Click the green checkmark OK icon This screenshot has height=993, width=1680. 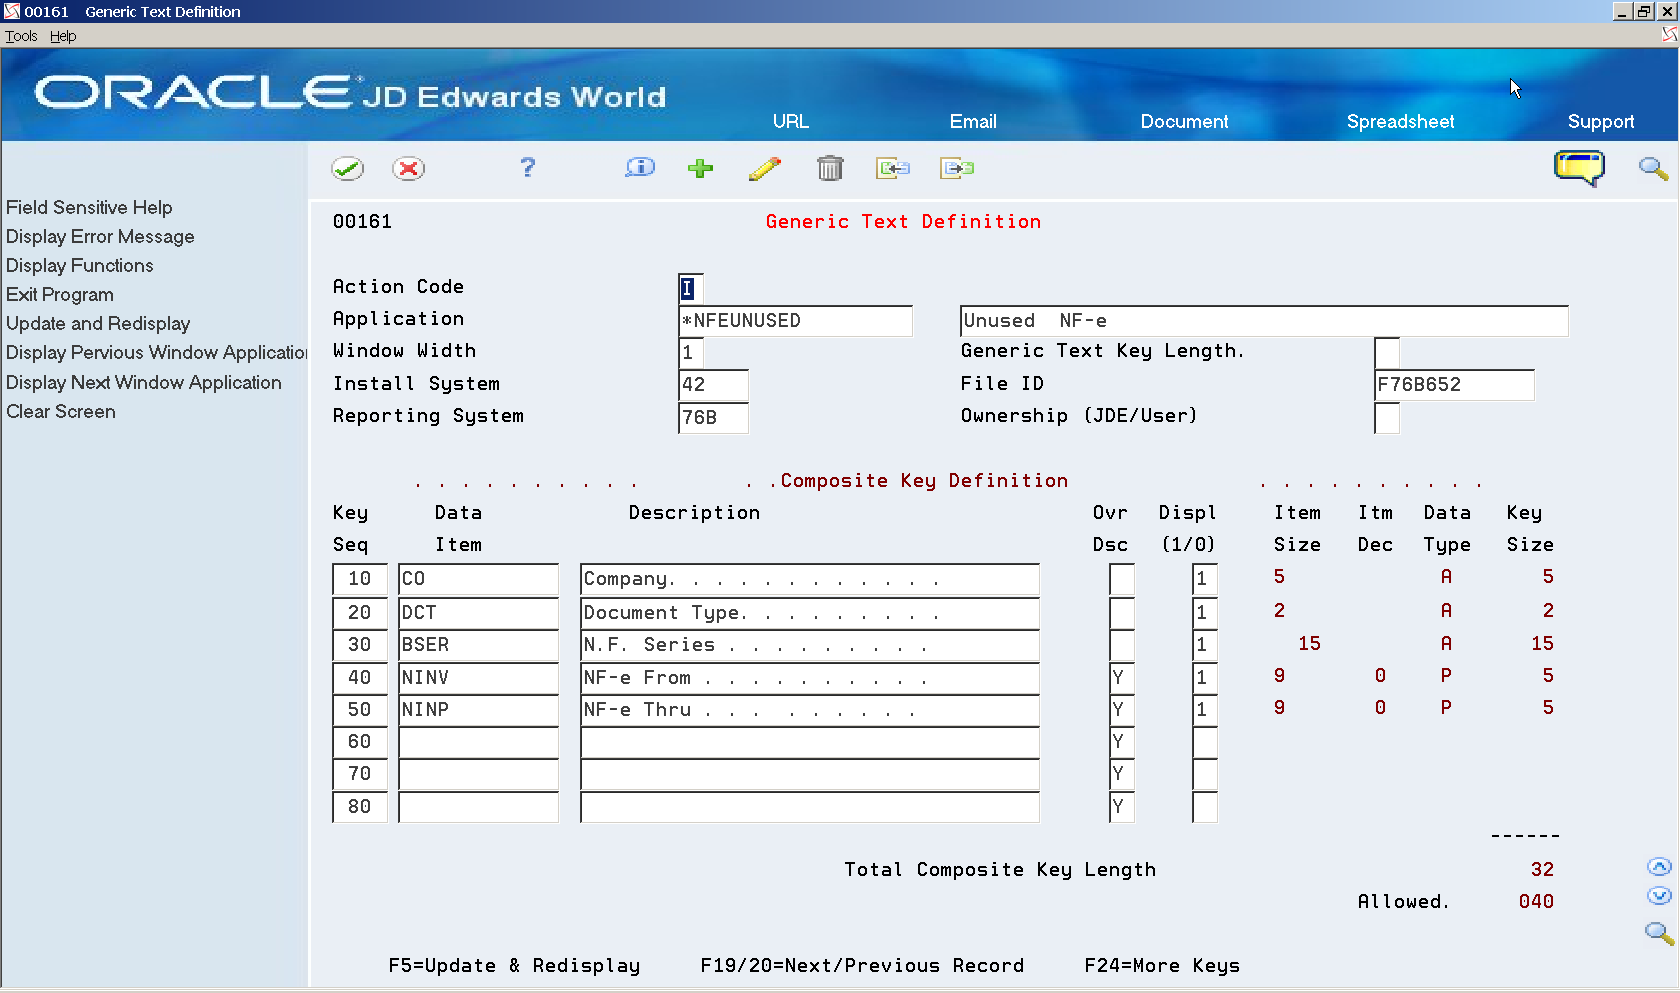[348, 168]
